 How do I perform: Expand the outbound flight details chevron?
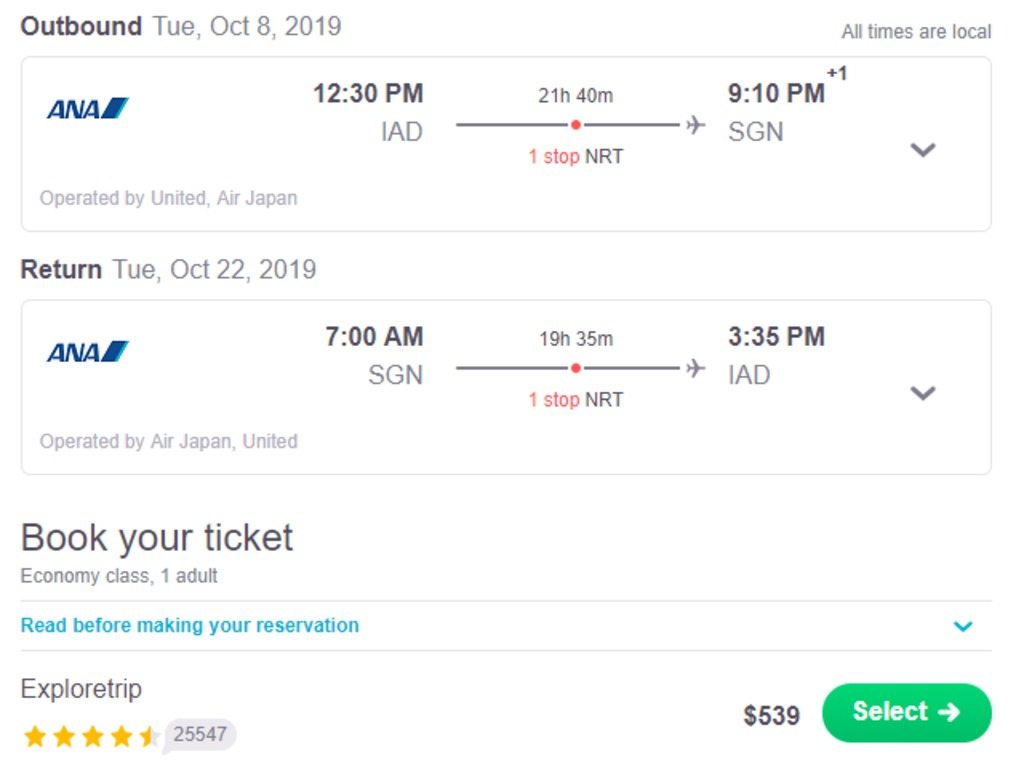tap(923, 150)
